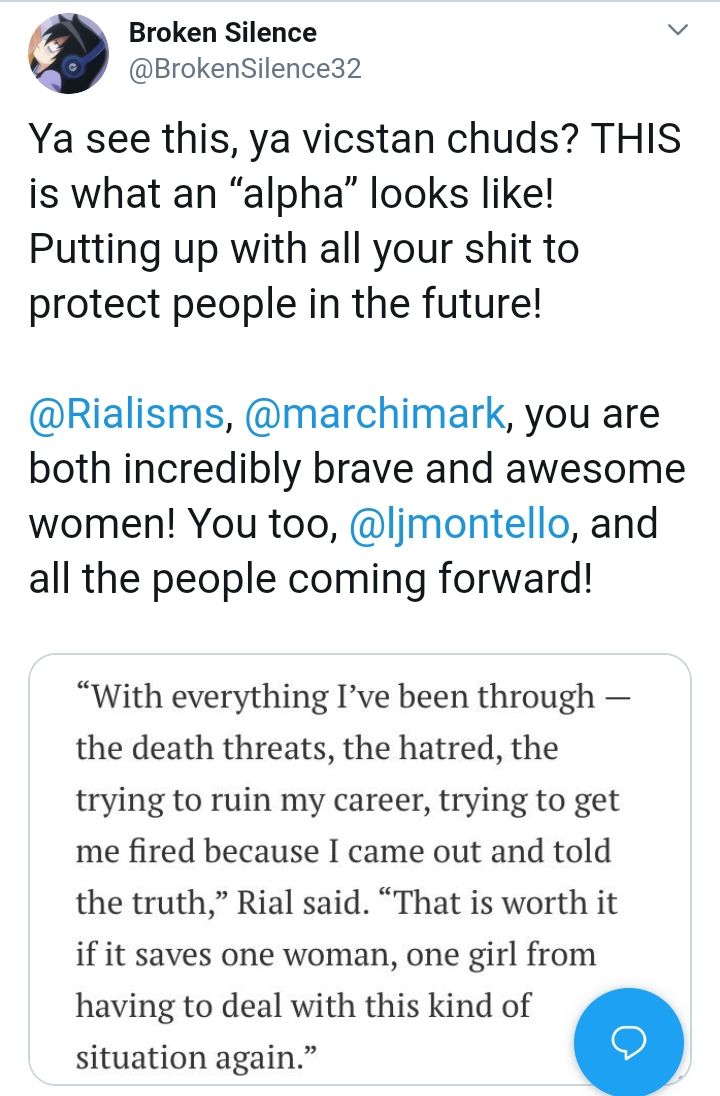Image resolution: width=720 pixels, height=1096 pixels.
Task: Click the line "both incredibly brave and awesome"
Action: point(357,468)
